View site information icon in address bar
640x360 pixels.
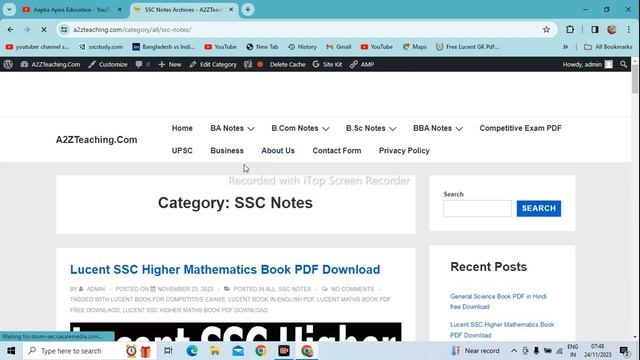[x=64, y=29]
